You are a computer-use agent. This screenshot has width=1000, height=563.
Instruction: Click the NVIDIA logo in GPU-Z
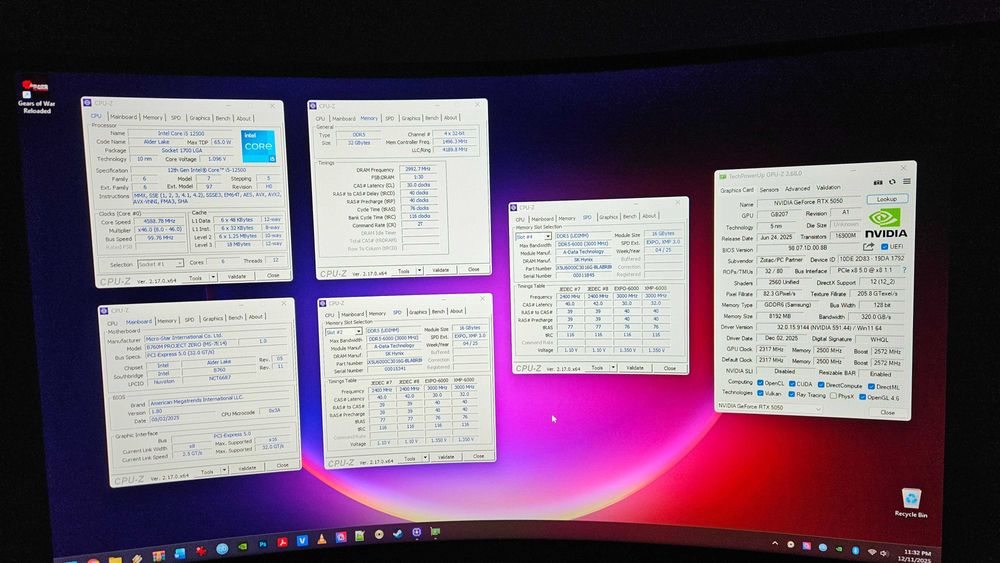pos(886,222)
